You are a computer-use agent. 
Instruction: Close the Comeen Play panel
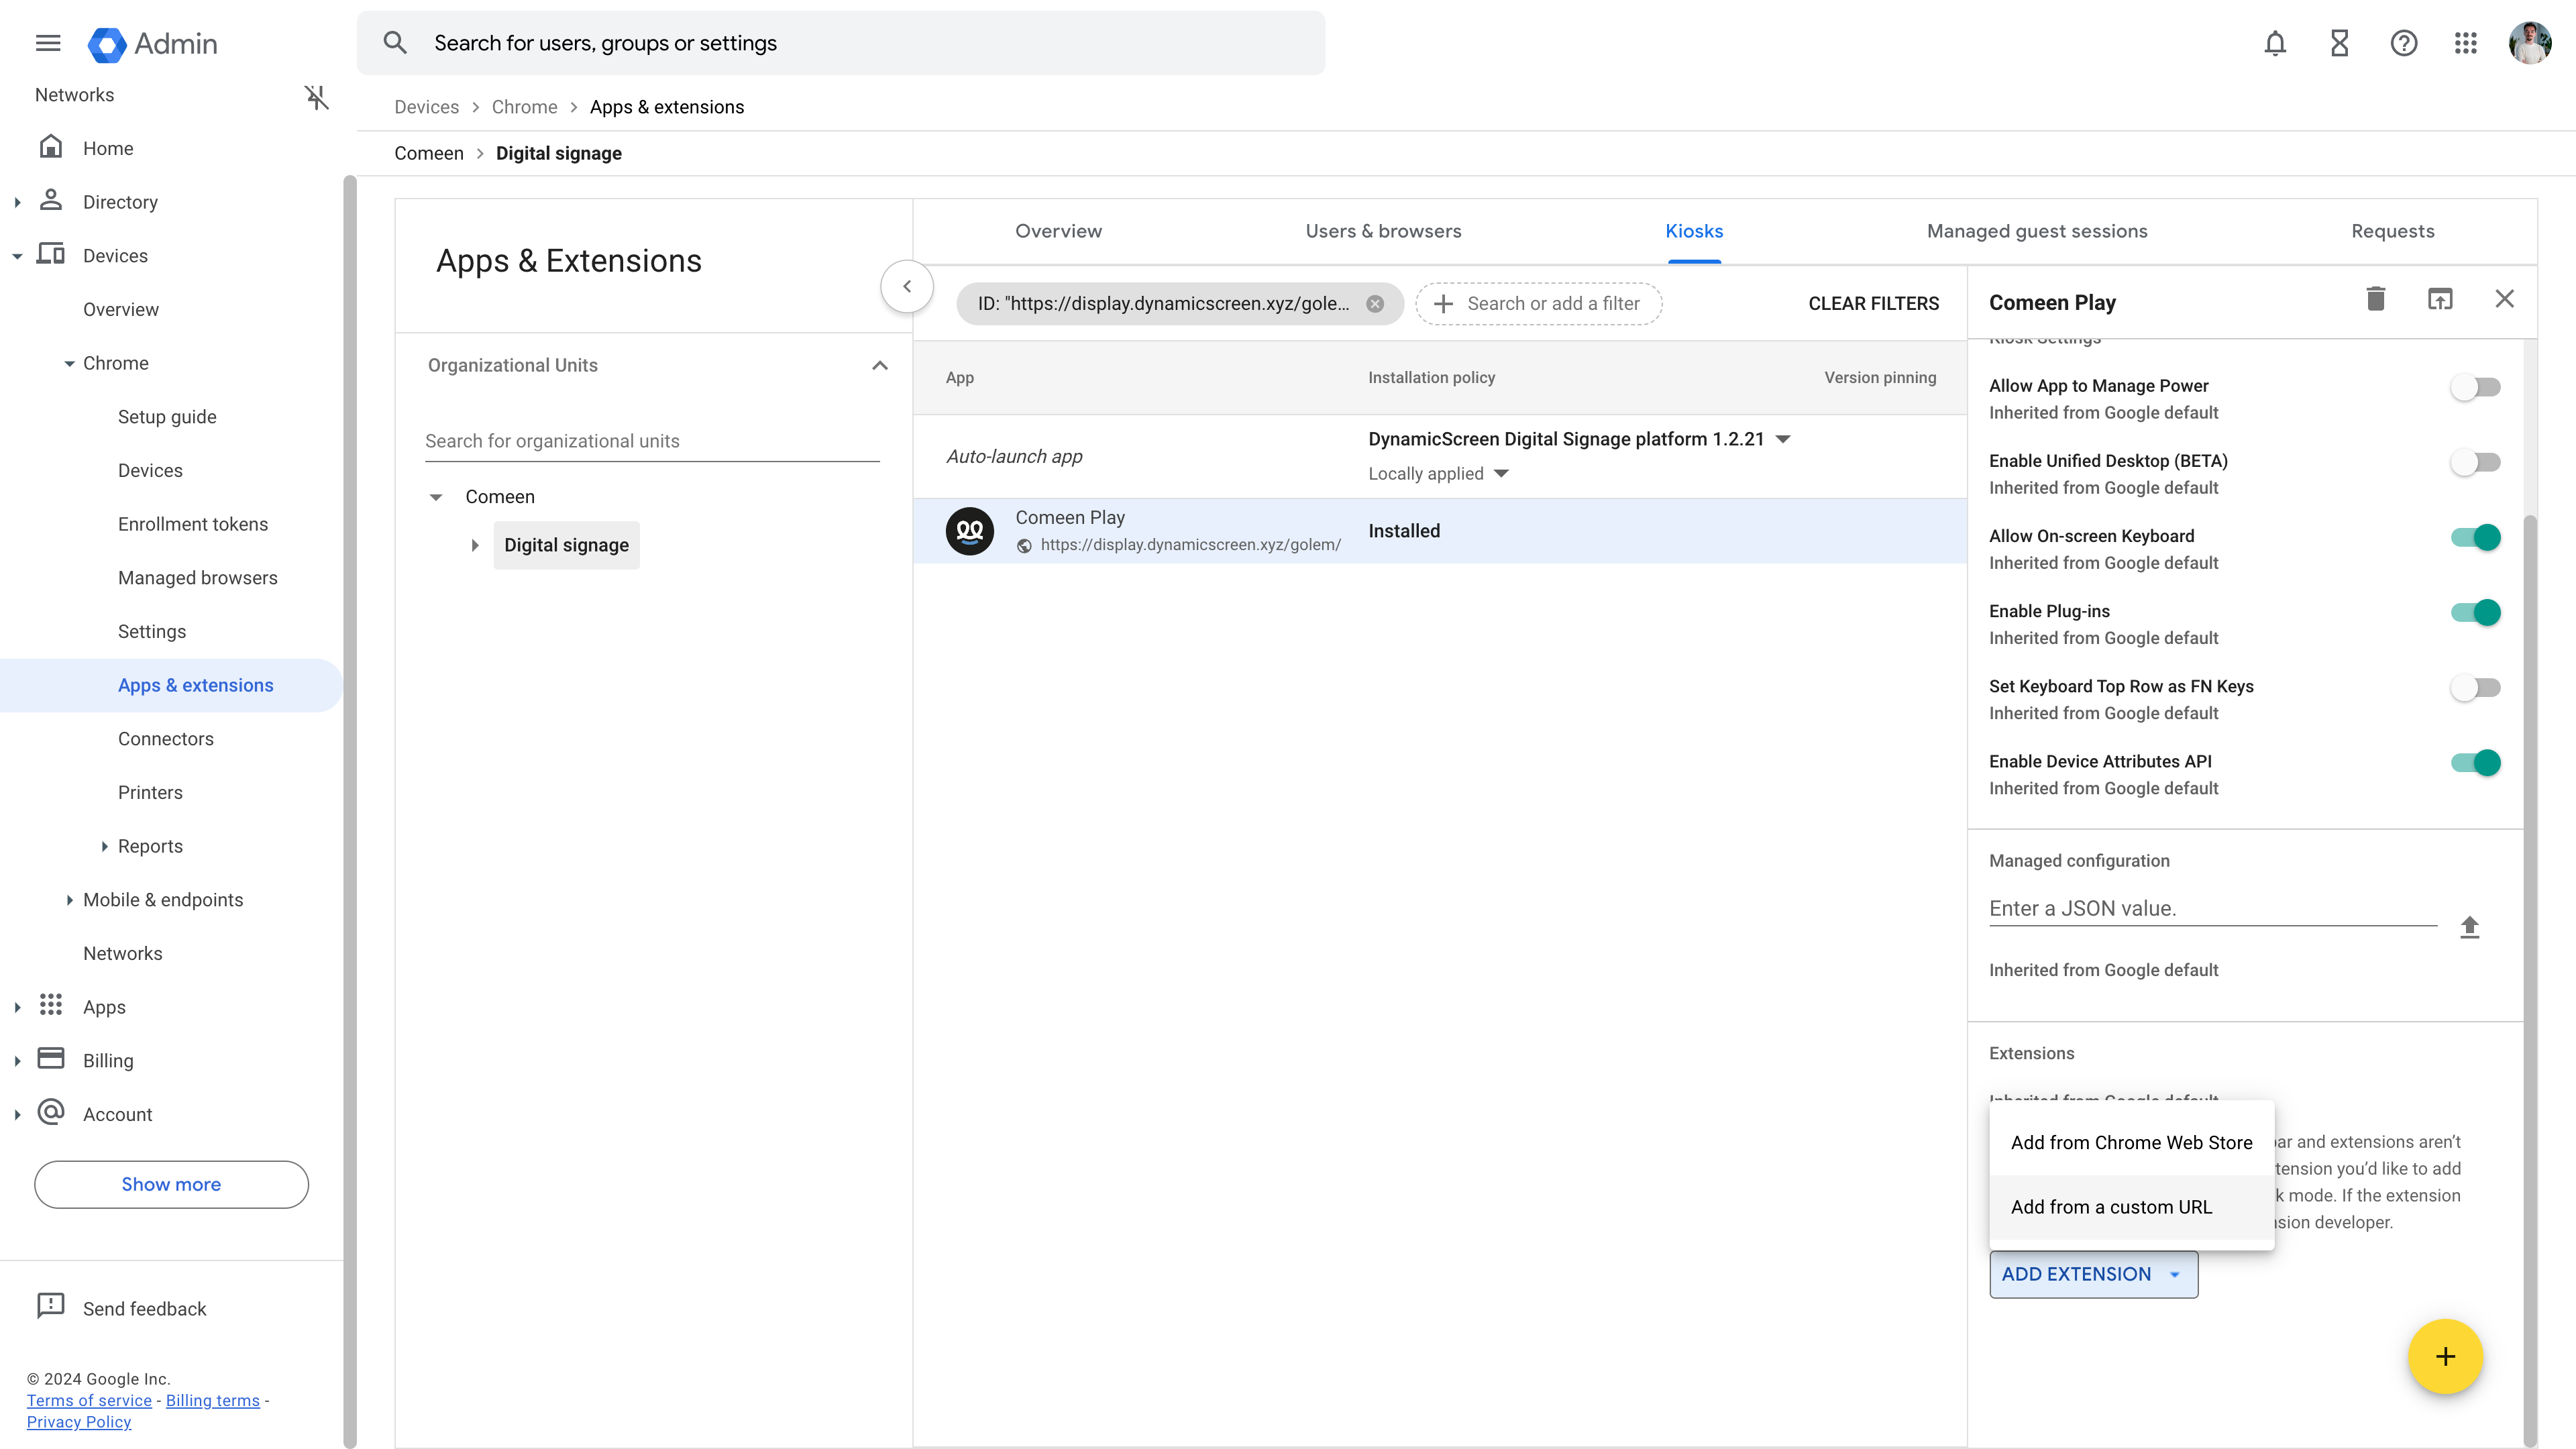point(2504,299)
